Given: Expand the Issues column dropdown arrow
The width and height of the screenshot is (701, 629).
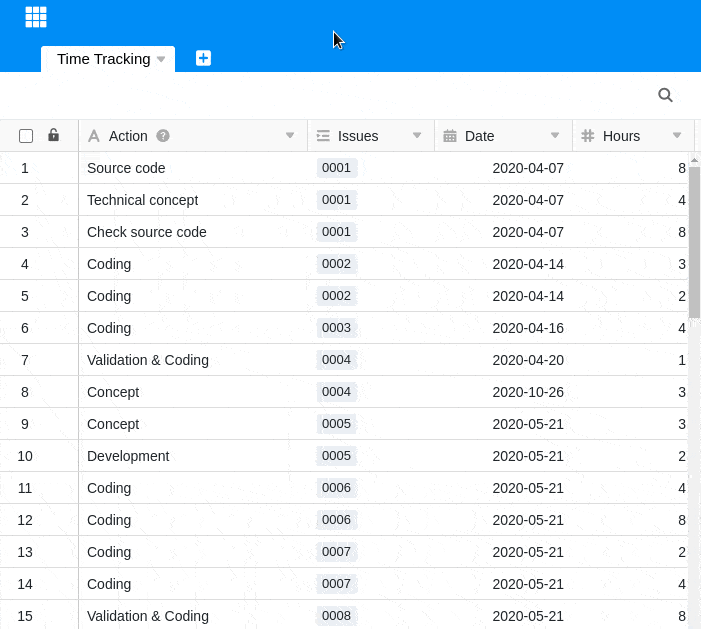Looking at the screenshot, I should (x=417, y=136).
